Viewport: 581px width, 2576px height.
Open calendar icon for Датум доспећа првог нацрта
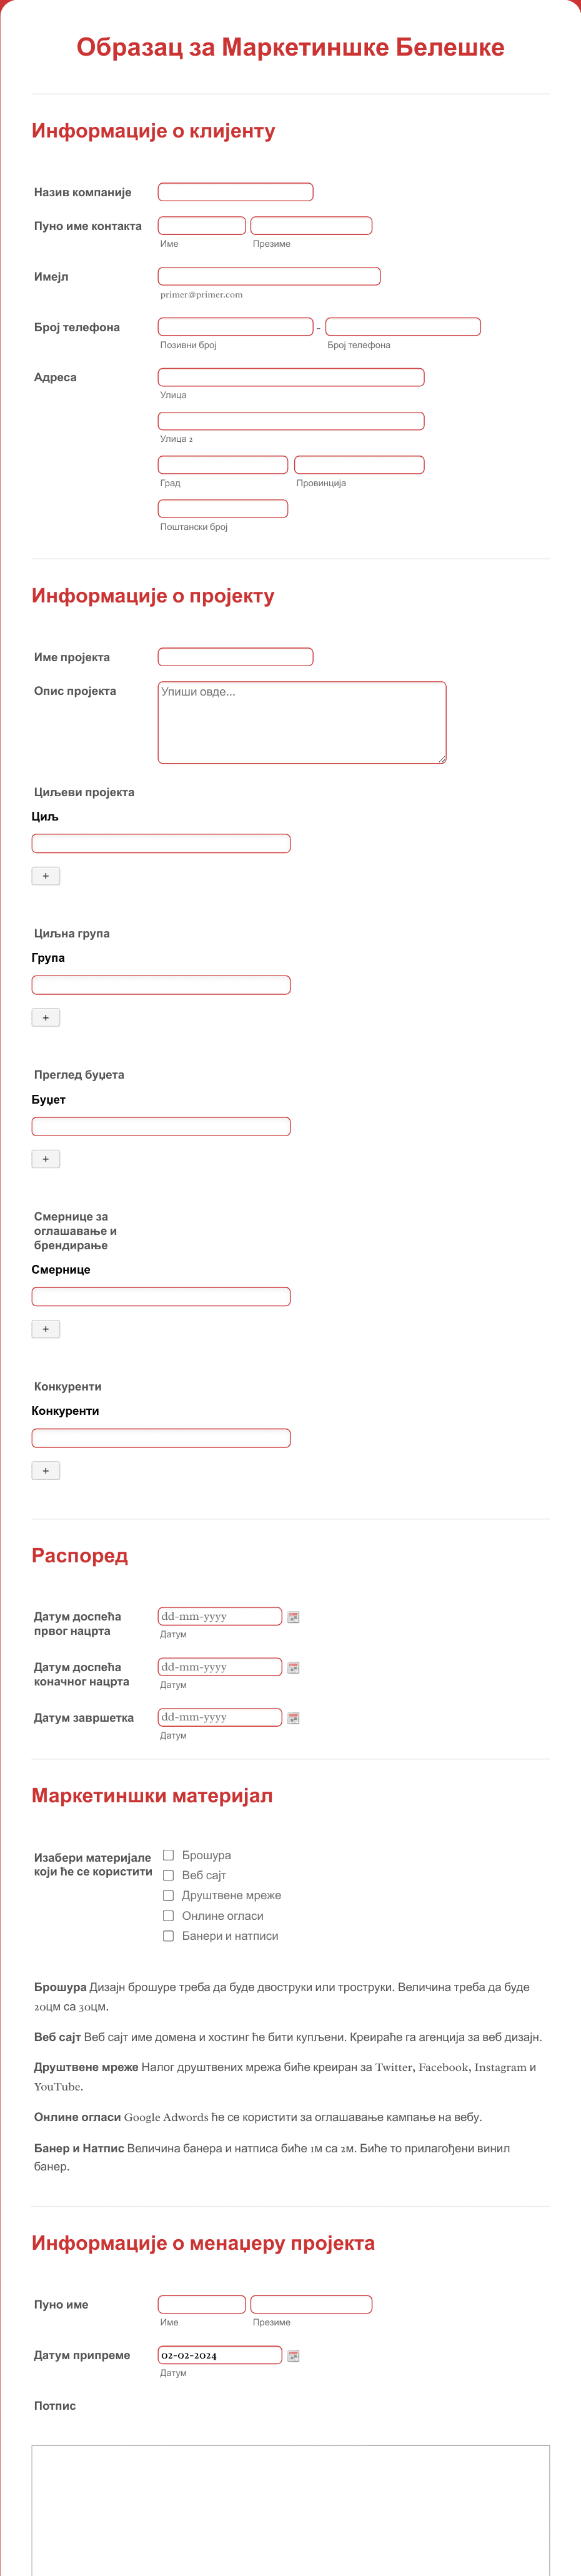tap(294, 1617)
